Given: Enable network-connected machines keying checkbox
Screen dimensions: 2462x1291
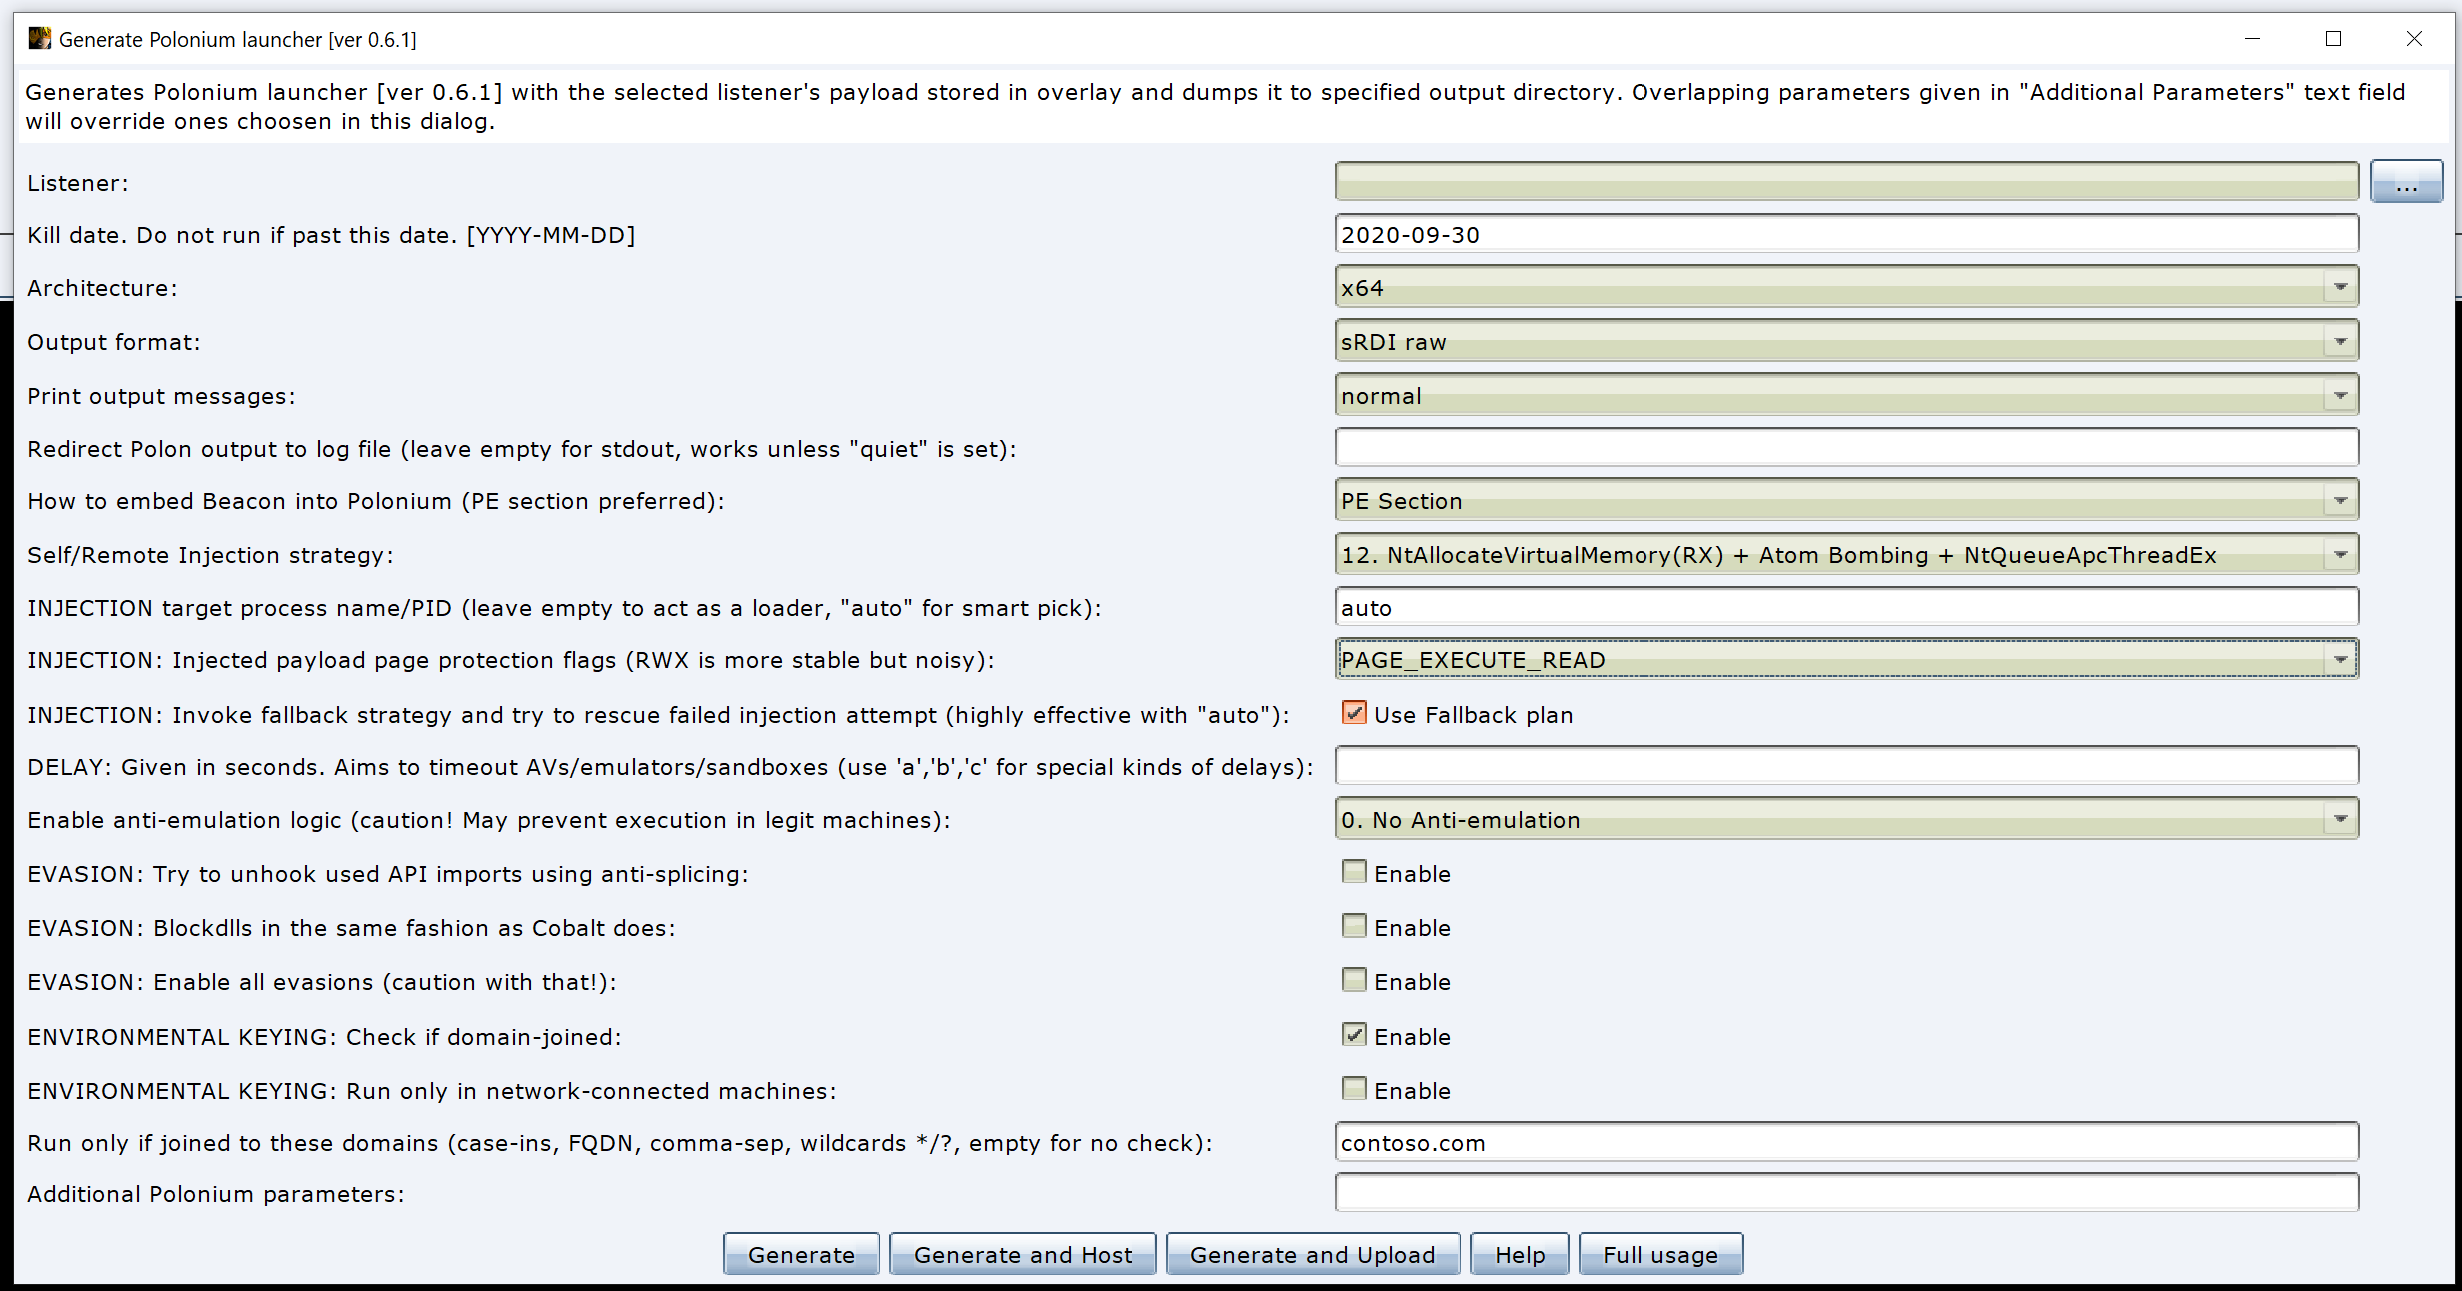Looking at the screenshot, I should point(1354,1089).
